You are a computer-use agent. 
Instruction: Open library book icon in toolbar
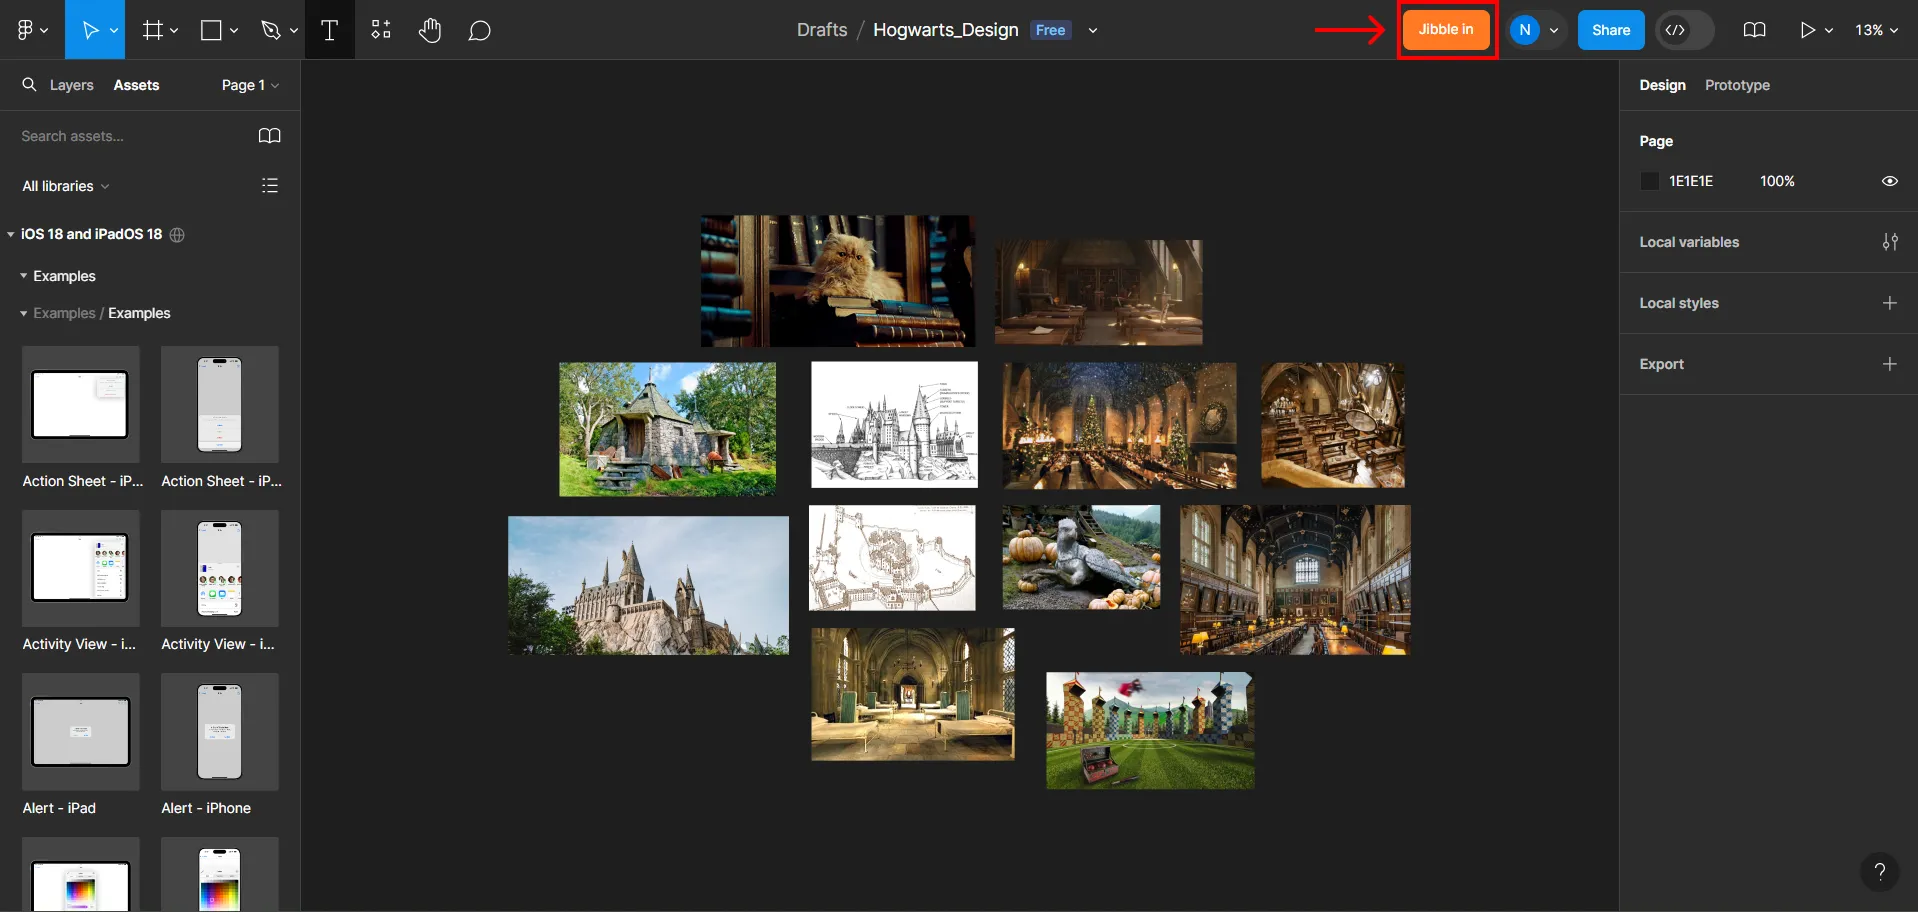[x=1754, y=30]
